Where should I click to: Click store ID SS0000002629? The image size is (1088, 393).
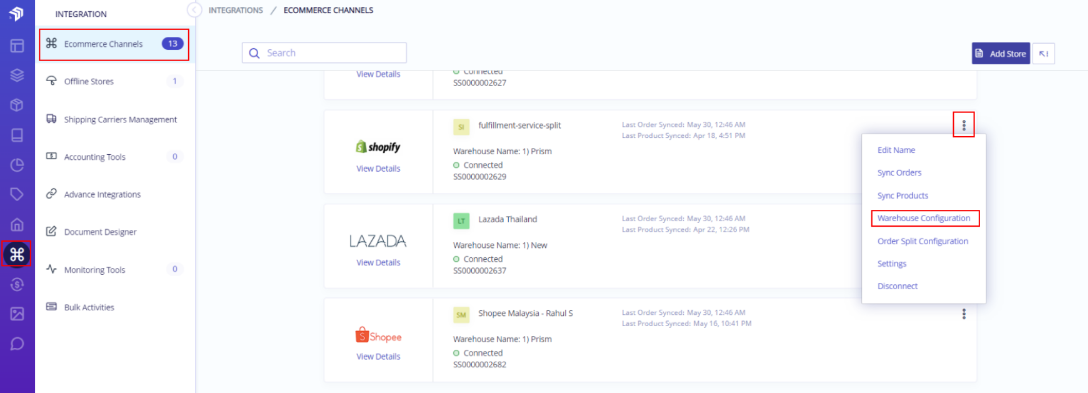pyautogui.click(x=479, y=176)
